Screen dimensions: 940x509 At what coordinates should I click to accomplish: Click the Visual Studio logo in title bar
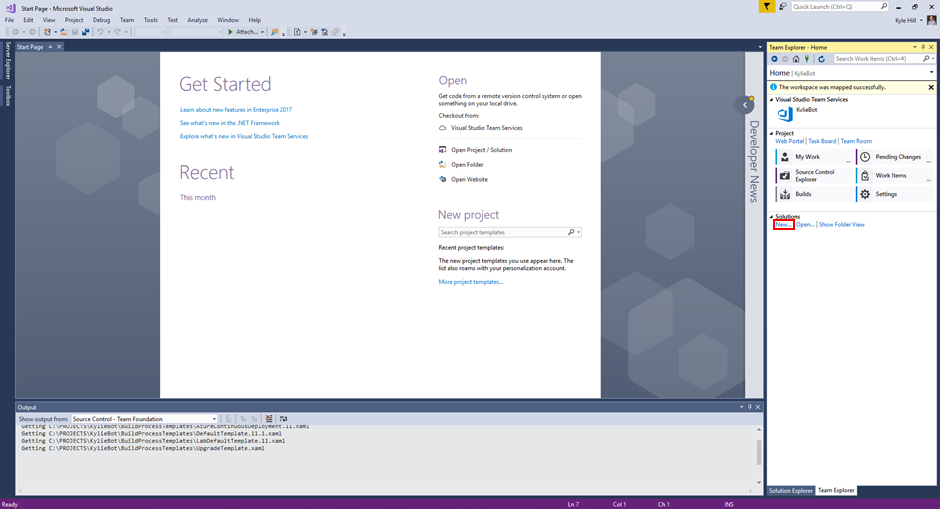tap(10, 8)
